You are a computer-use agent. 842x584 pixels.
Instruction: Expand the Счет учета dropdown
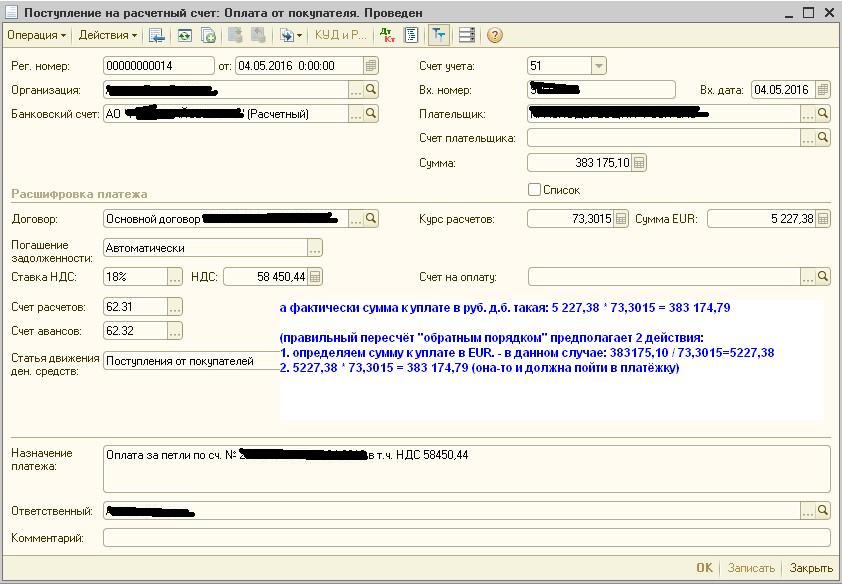coord(598,66)
